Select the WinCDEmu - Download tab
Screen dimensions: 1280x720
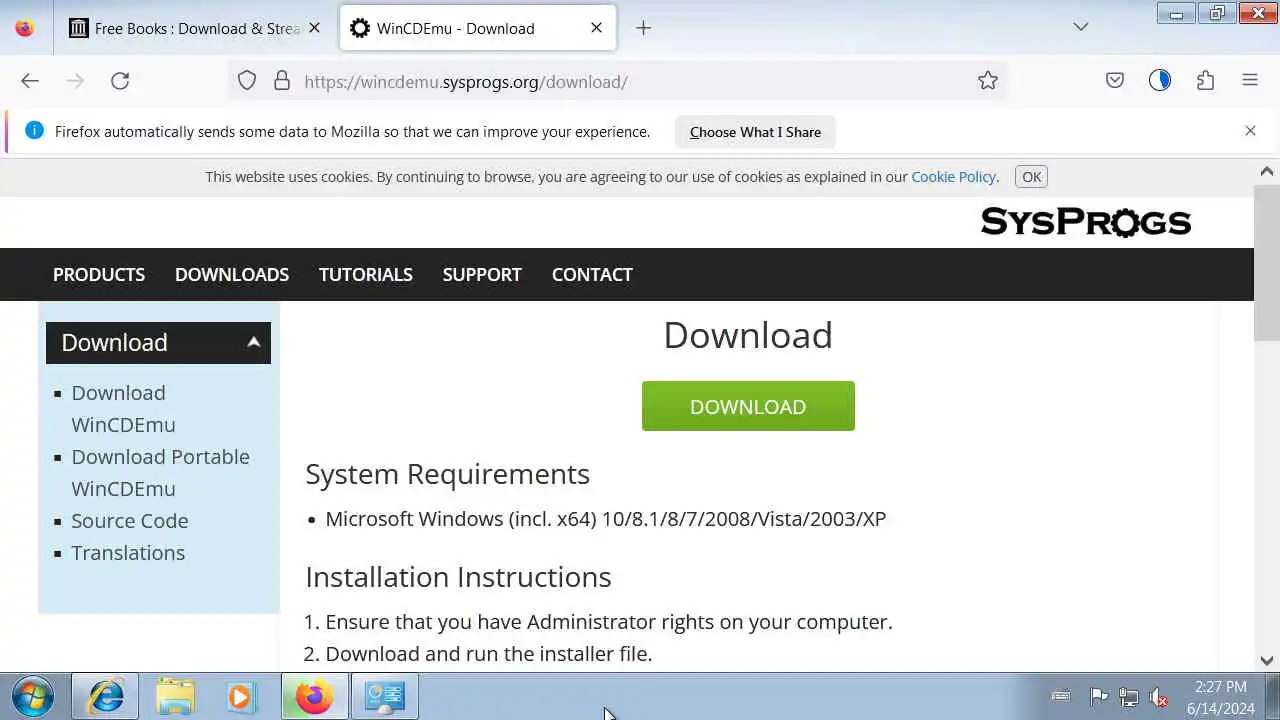tap(478, 28)
